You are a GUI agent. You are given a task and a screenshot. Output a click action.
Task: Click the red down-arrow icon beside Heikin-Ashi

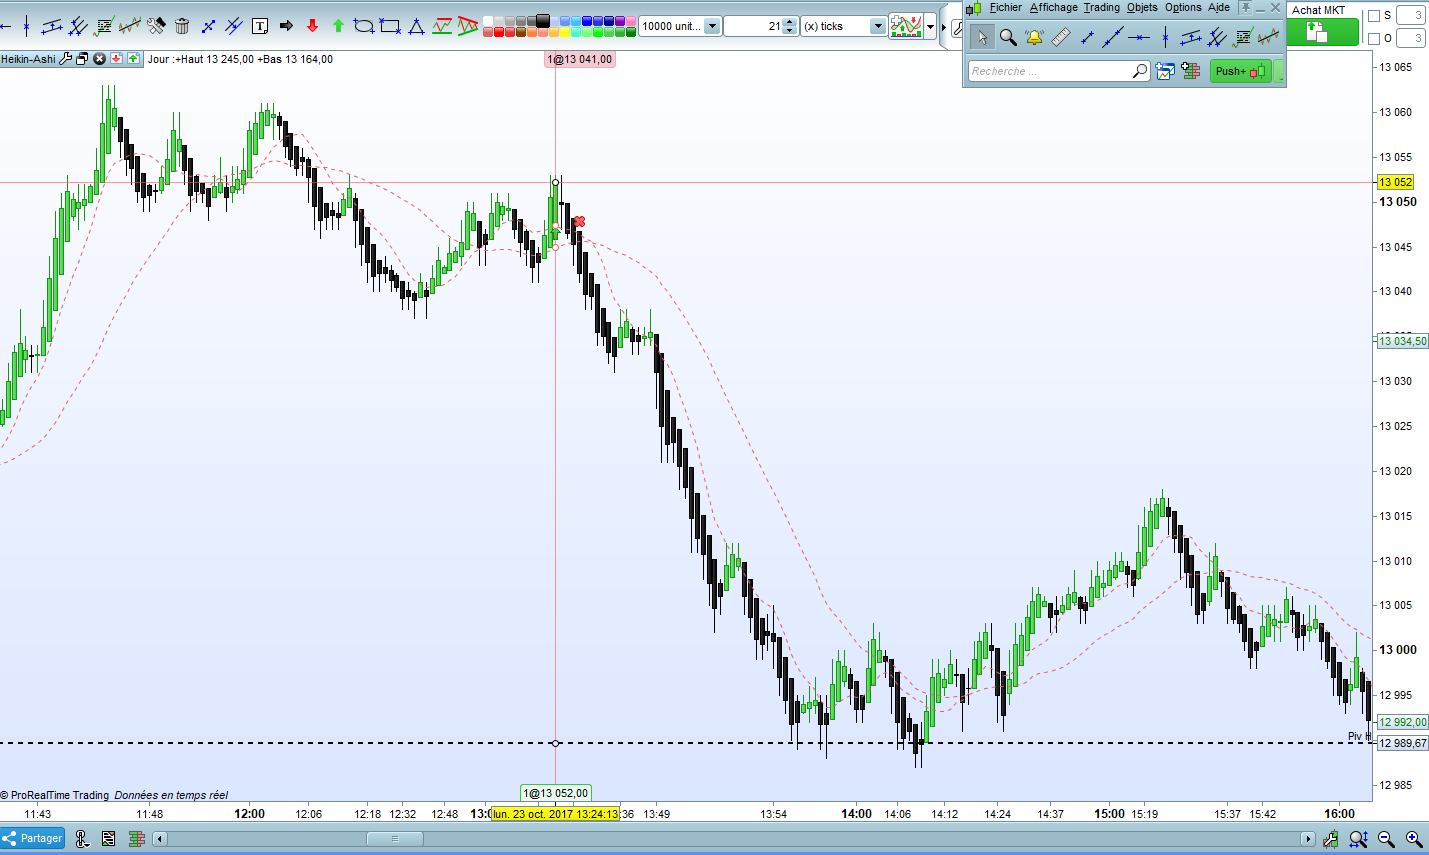(116, 59)
